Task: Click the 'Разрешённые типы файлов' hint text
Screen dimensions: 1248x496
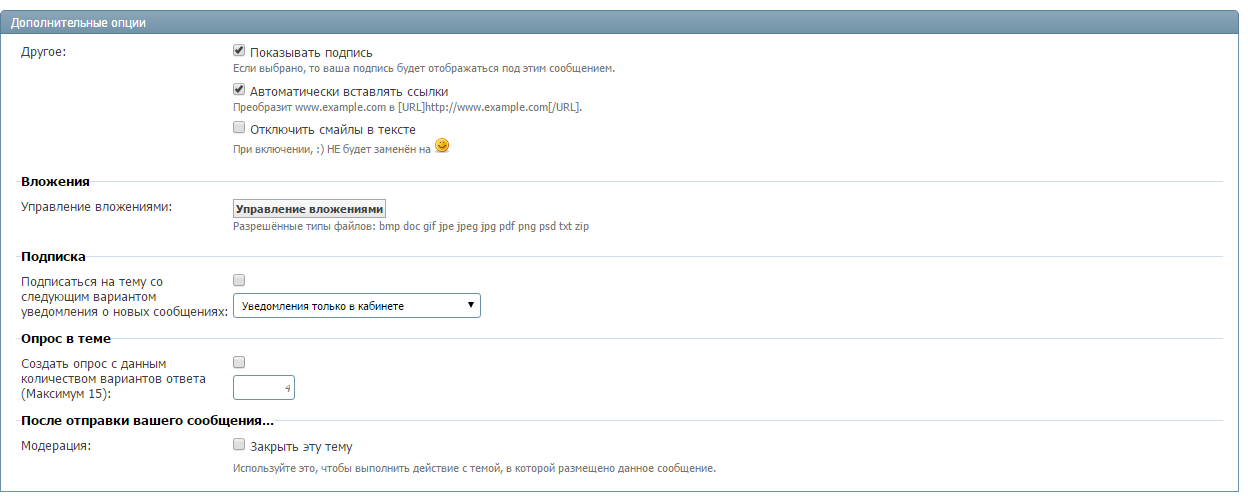Action: click(411, 227)
